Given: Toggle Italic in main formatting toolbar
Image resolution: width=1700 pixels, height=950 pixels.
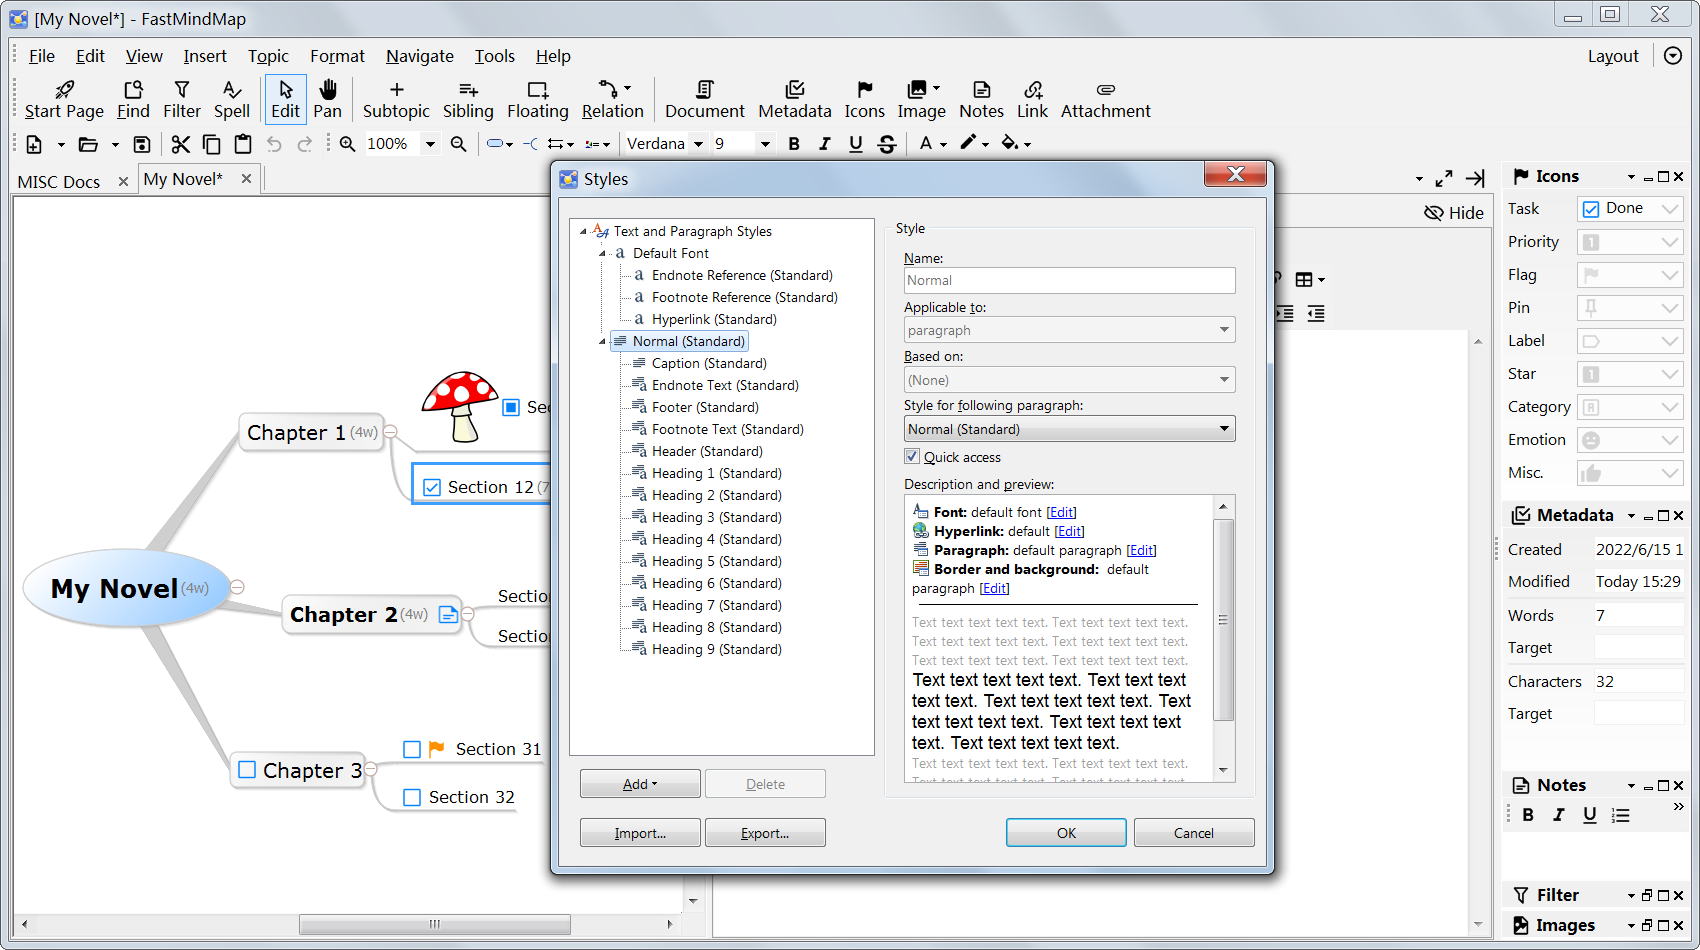Looking at the screenshot, I should [x=825, y=144].
